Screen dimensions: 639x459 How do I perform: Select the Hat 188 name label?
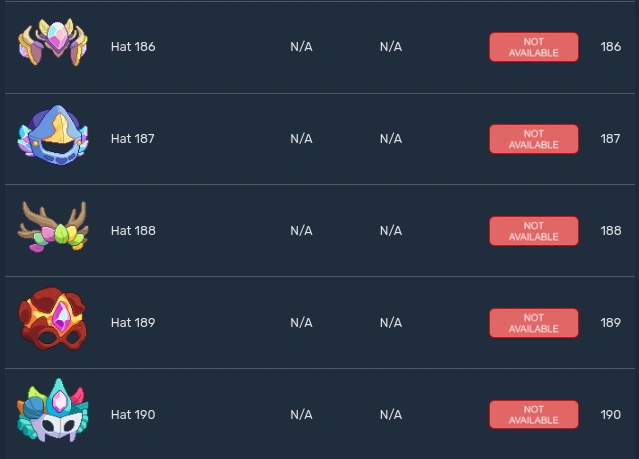coord(133,231)
